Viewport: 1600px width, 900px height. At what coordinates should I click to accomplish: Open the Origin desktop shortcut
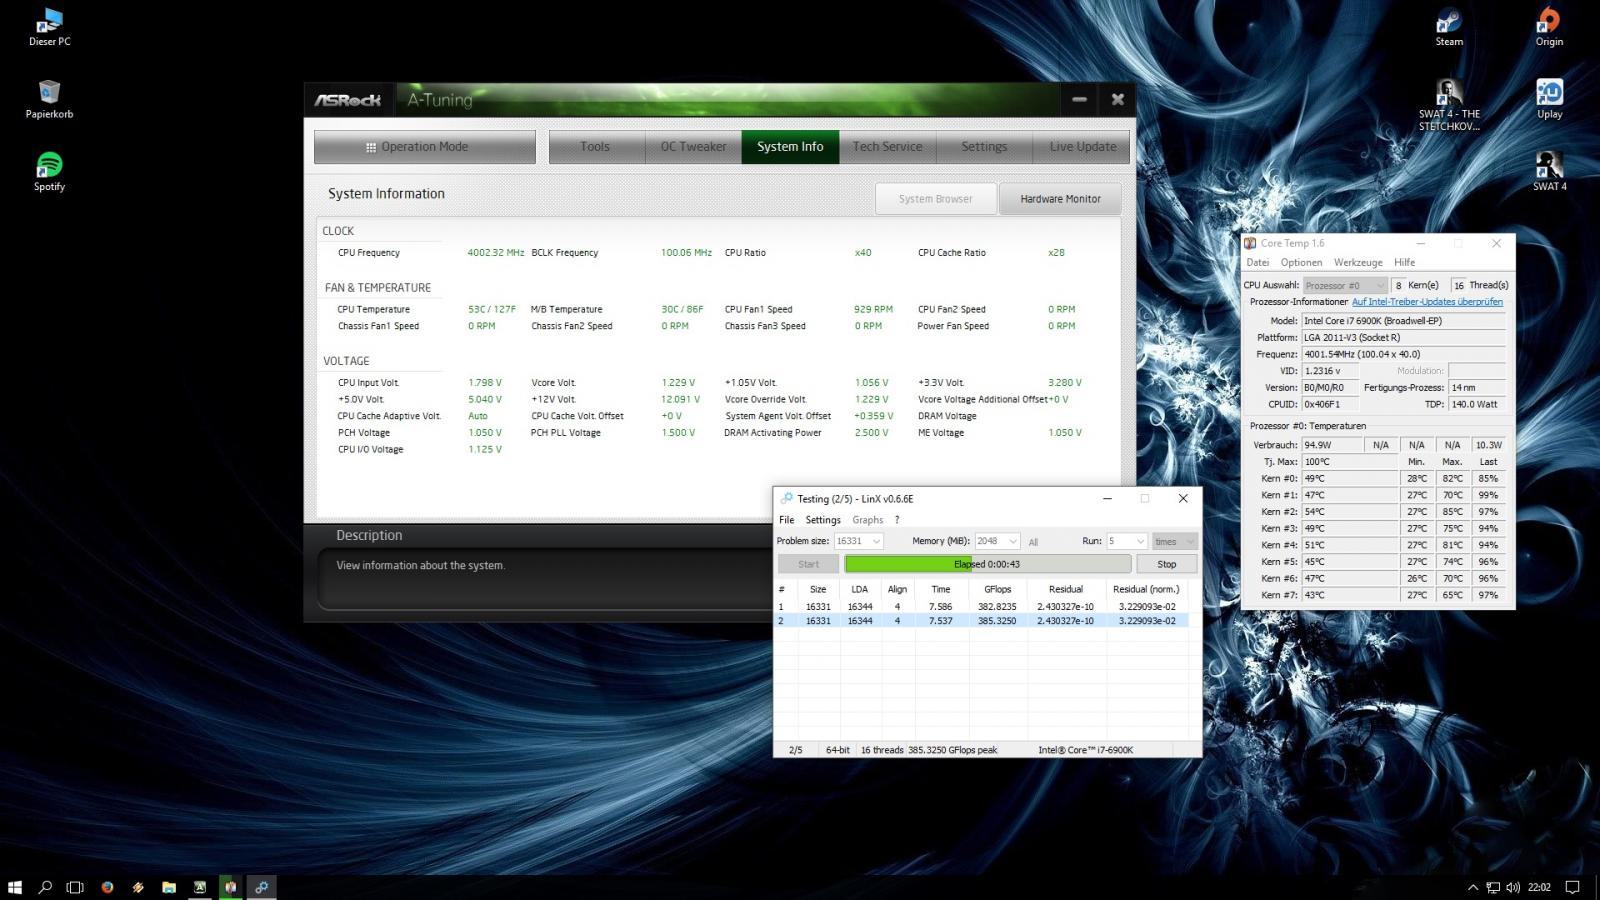click(x=1549, y=28)
